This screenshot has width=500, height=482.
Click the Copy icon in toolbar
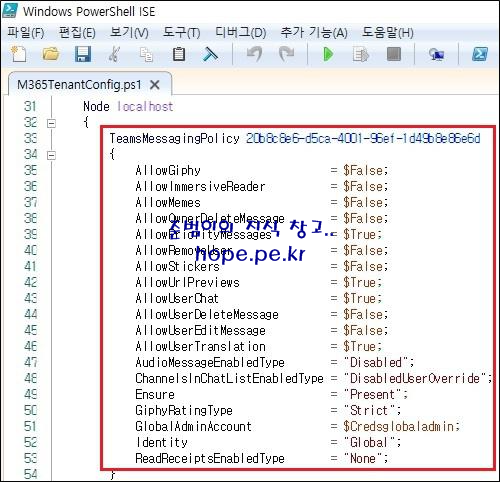(146, 54)
